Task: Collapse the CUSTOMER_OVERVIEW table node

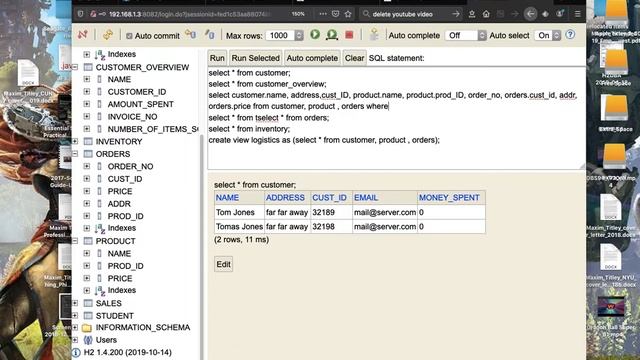Action: coord(75,67)
